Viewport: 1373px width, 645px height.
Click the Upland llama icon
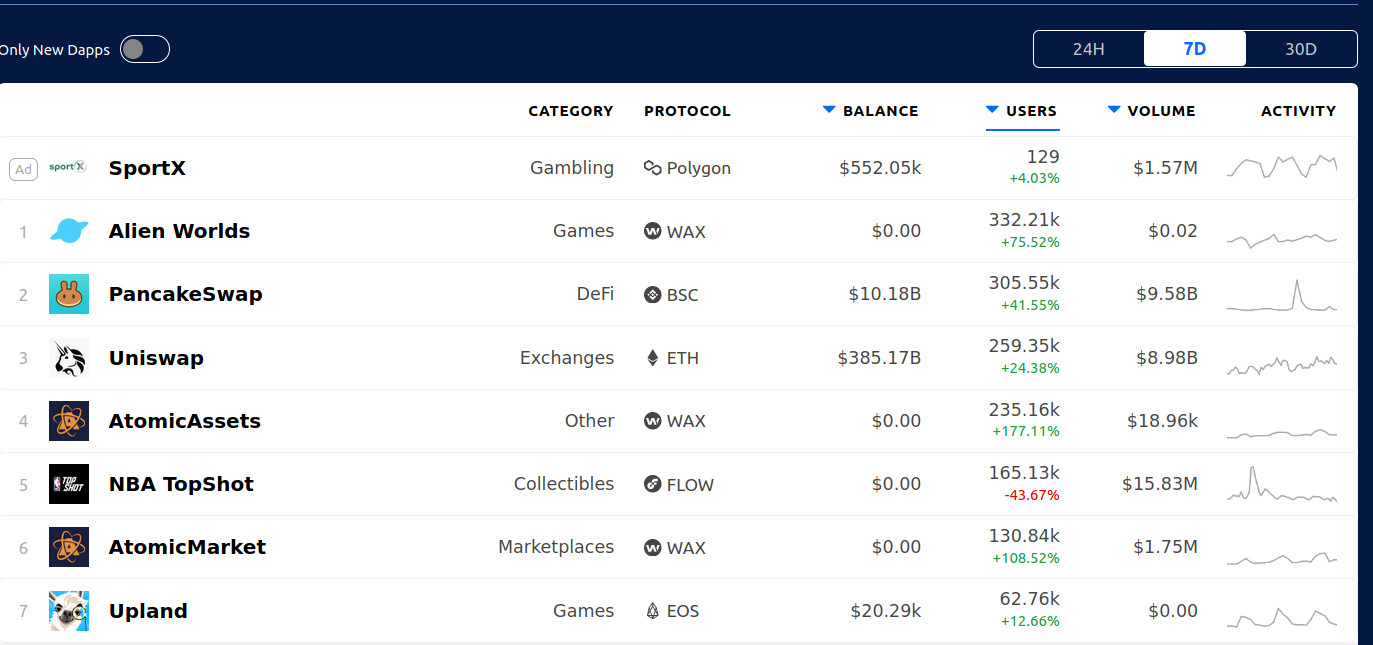coord(69,611)
